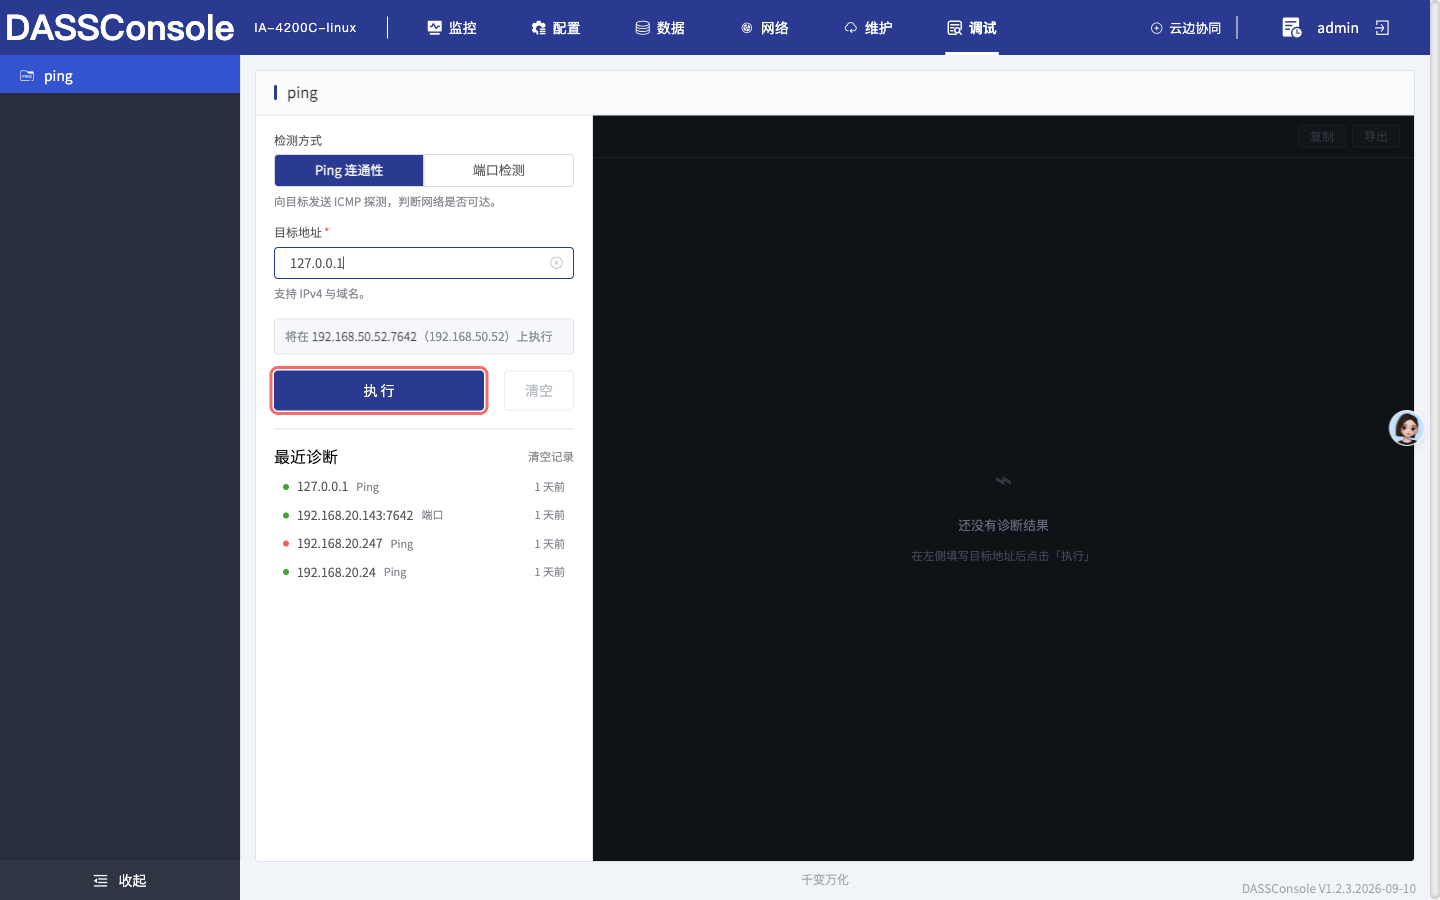This screenshot has width=1440, height=900.
Task: Open the 配置 configuration menu
Action: coord(556,28)
